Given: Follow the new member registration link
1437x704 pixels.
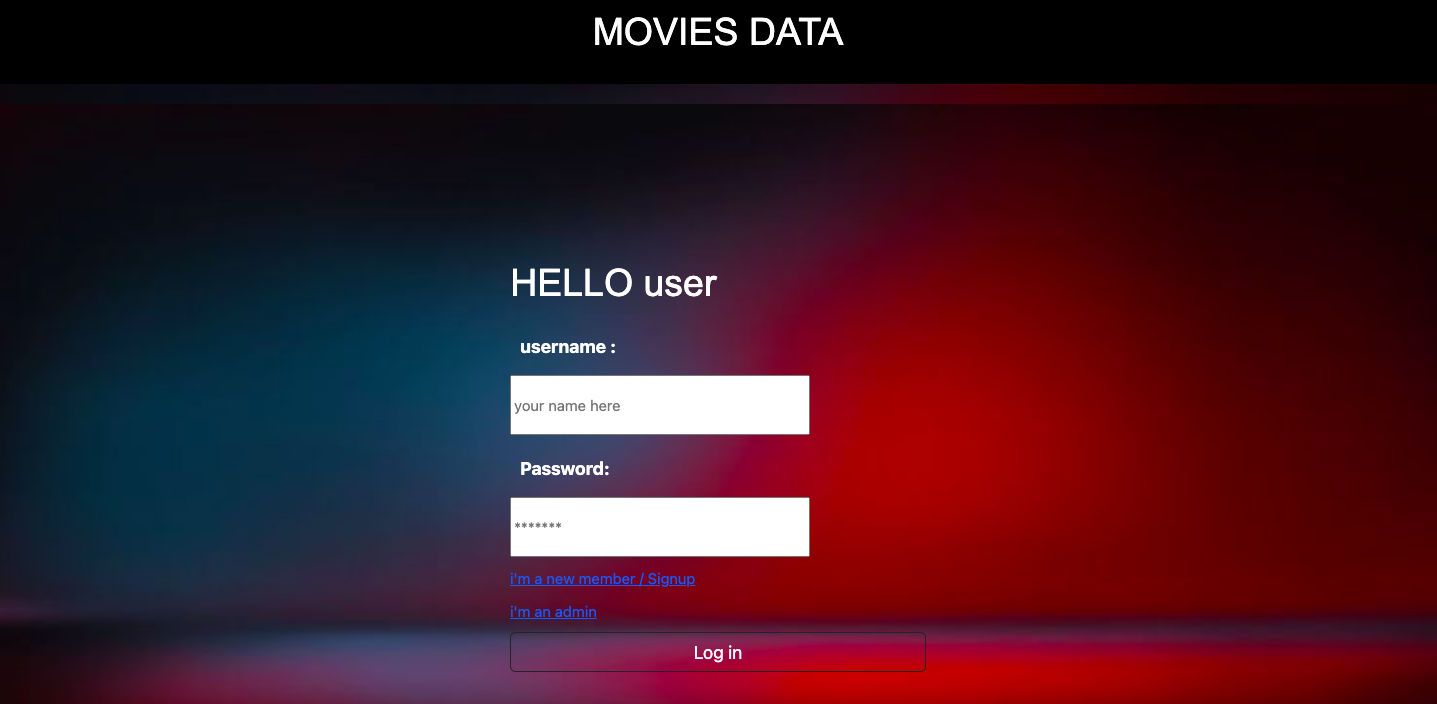Looking at the screenshot, I should click(x=602, y=578).
